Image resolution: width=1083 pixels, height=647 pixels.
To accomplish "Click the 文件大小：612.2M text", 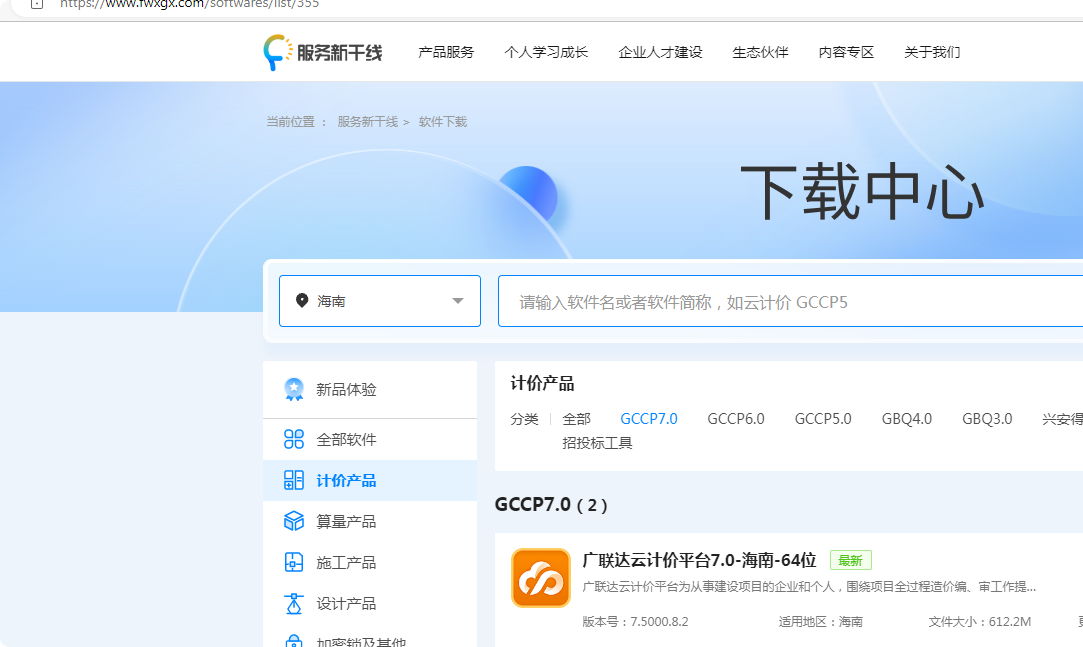I will [979, 621].
